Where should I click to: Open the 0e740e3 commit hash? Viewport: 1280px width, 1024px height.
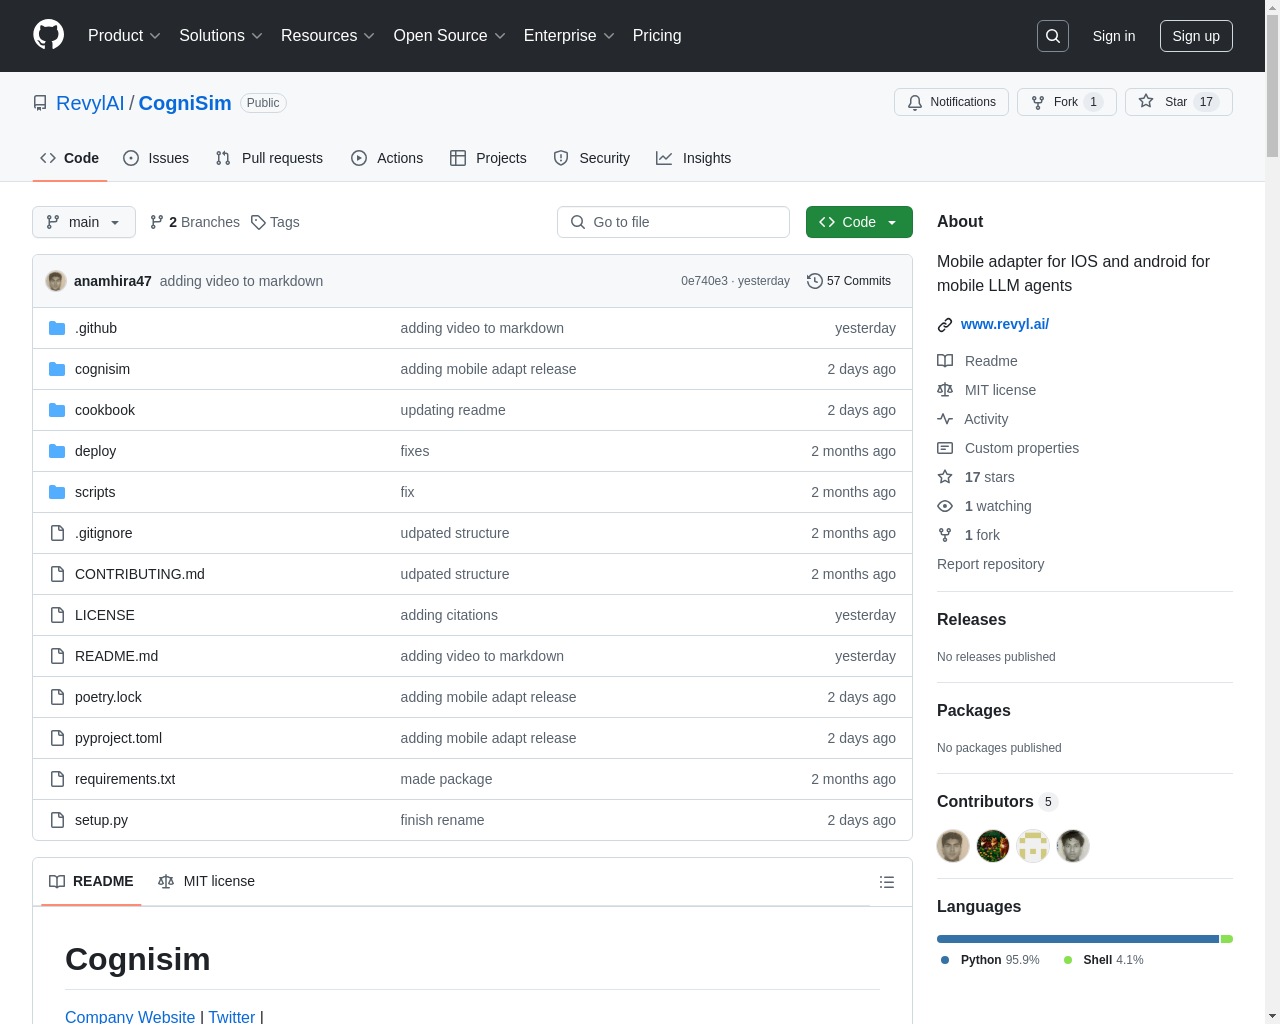click(704, 281)
